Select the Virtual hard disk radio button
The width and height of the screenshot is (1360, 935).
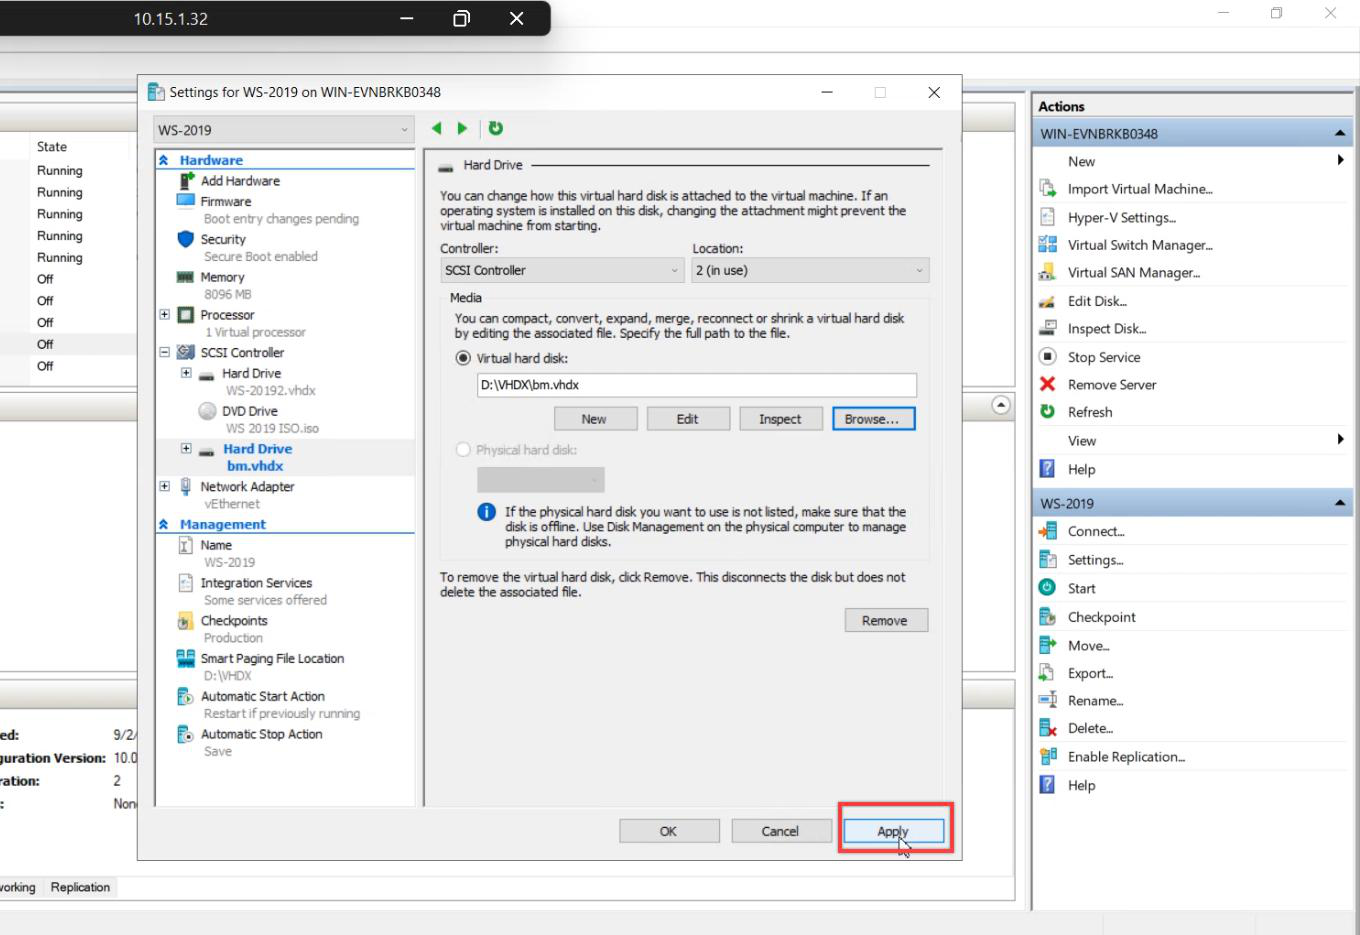point(463,358)
